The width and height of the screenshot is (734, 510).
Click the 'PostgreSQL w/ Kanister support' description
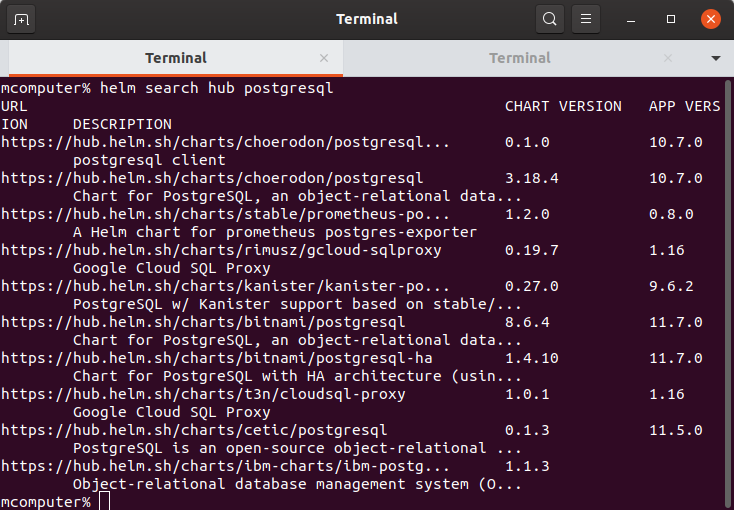297,304
